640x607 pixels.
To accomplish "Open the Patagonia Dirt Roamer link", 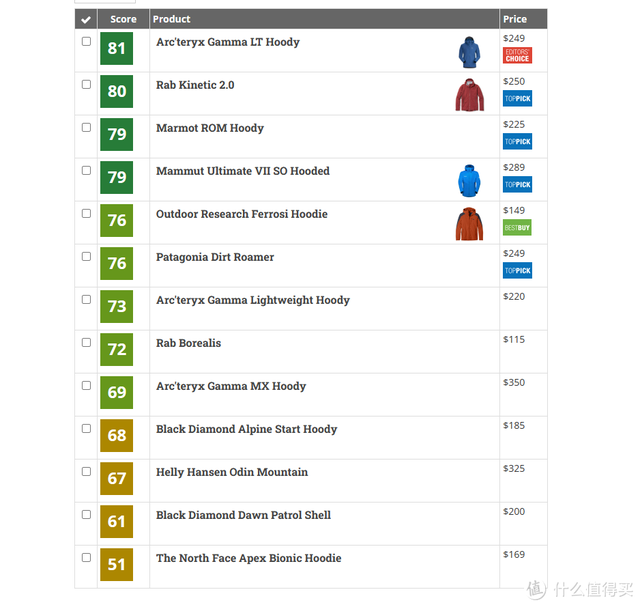I will (215, 257).
